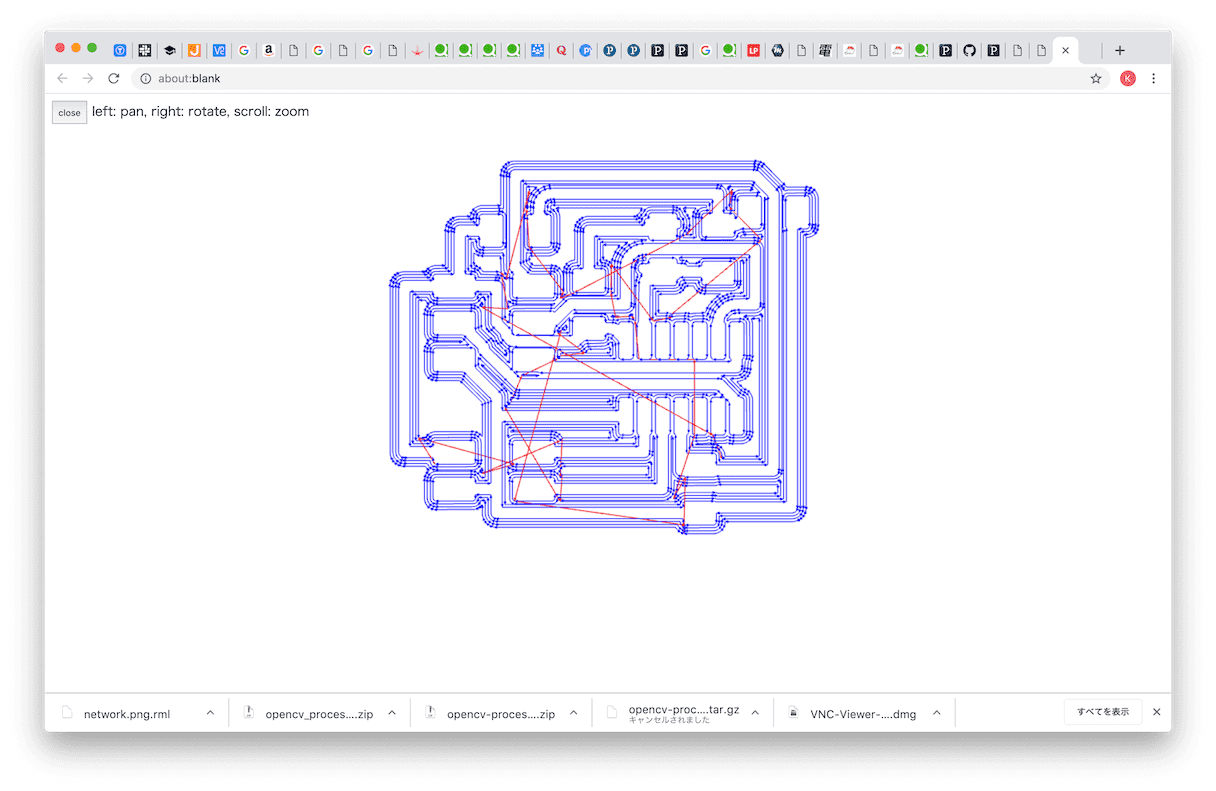Viewport: 1216px width, 791px height.
Task: Open the Chrome three-dot menu
Action: click(x=1153, y=78)
